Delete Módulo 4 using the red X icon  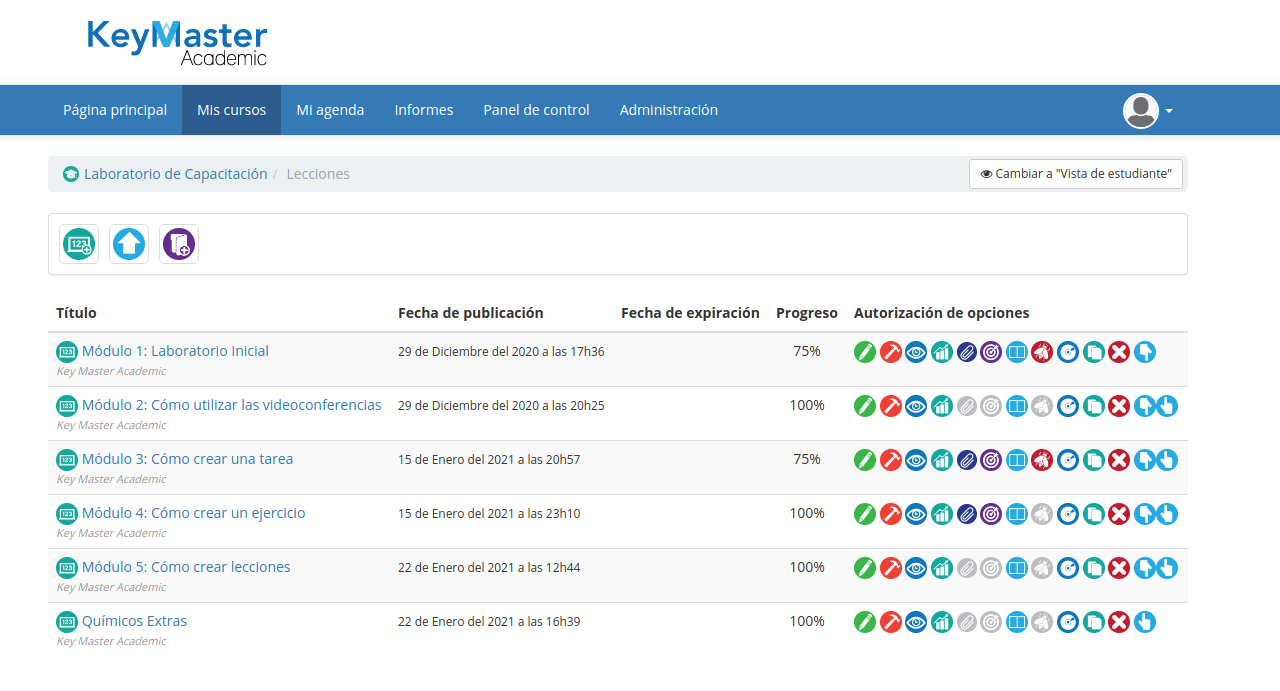tap(1119, 514)
